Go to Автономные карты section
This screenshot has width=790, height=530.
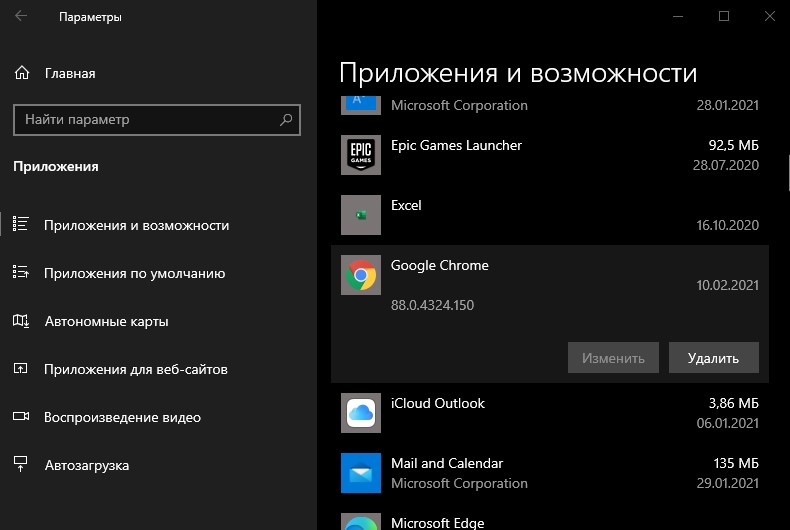tap(106, 321)
